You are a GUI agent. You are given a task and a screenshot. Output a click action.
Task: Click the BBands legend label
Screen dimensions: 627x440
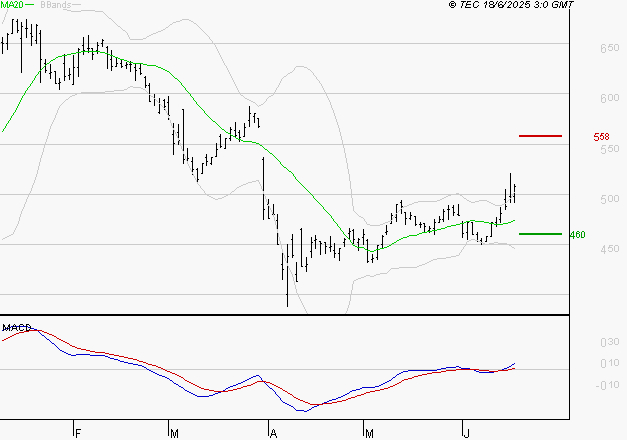tap(56, 5)
